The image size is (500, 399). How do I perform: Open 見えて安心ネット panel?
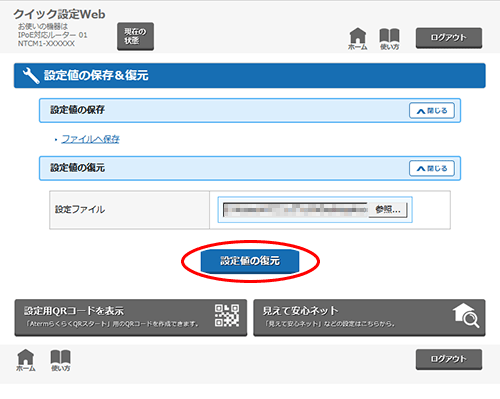coord(369,317)
